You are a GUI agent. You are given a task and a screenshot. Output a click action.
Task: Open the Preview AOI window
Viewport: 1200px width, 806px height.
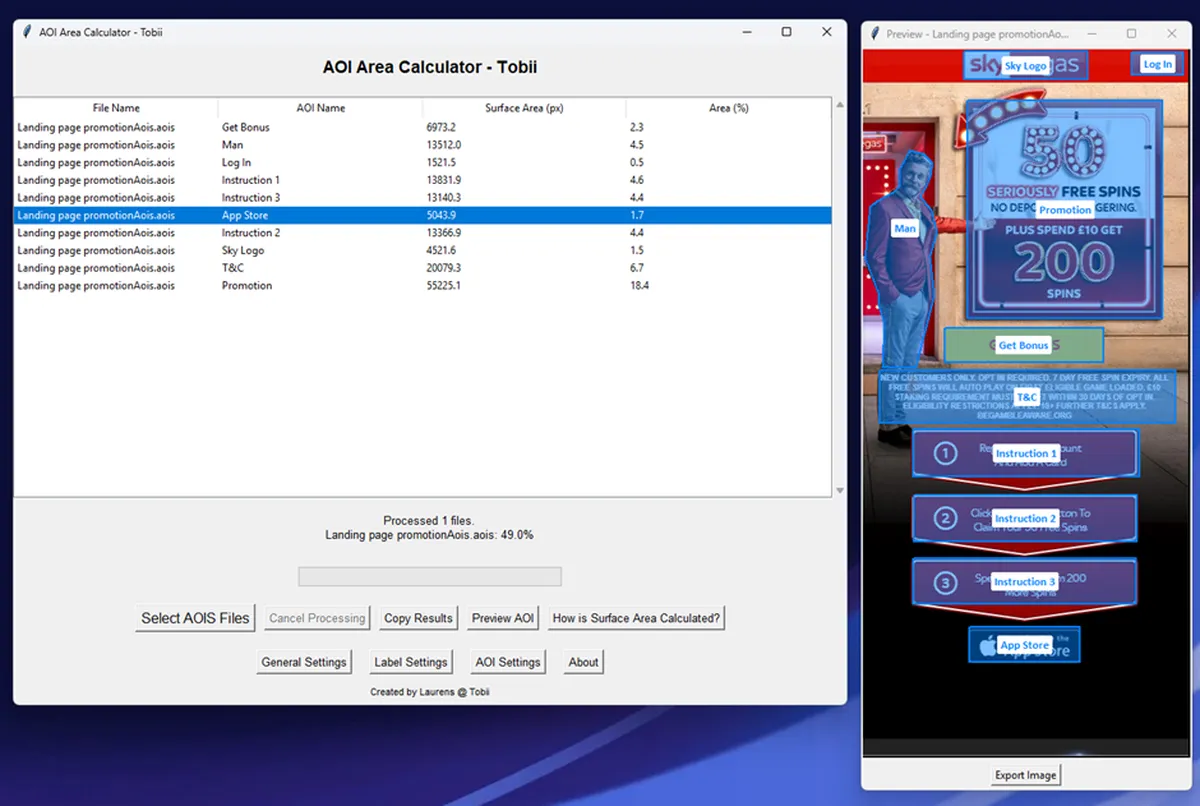503,618
